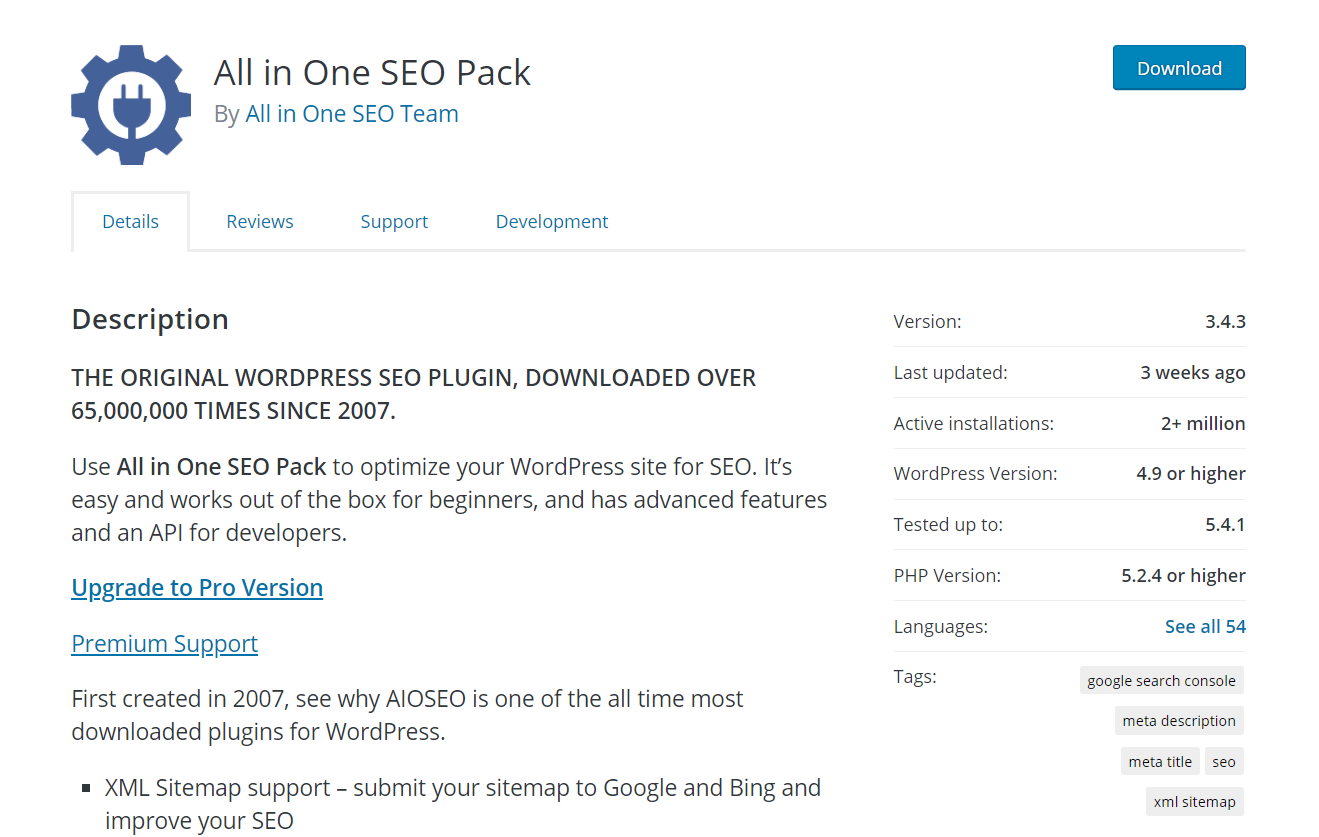This screenshot has height=837, width=1319.
Task: Click the 'Tested up to:' label
Action: pyautogui.click(x=948, y=524)
